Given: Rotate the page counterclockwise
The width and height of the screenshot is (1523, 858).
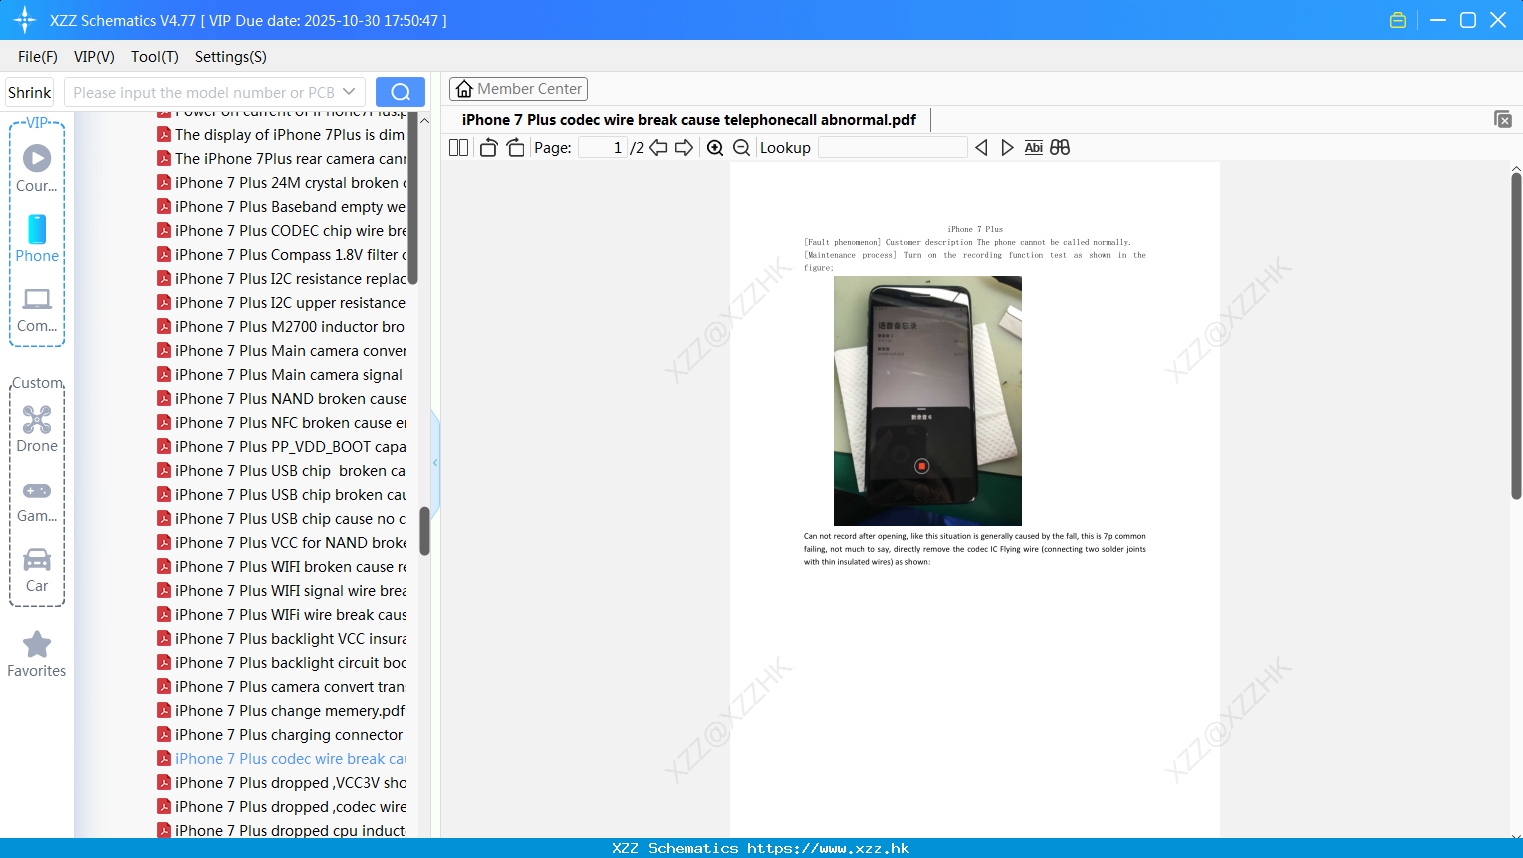Looking at the screenshot, I should [x=489, y=148].
